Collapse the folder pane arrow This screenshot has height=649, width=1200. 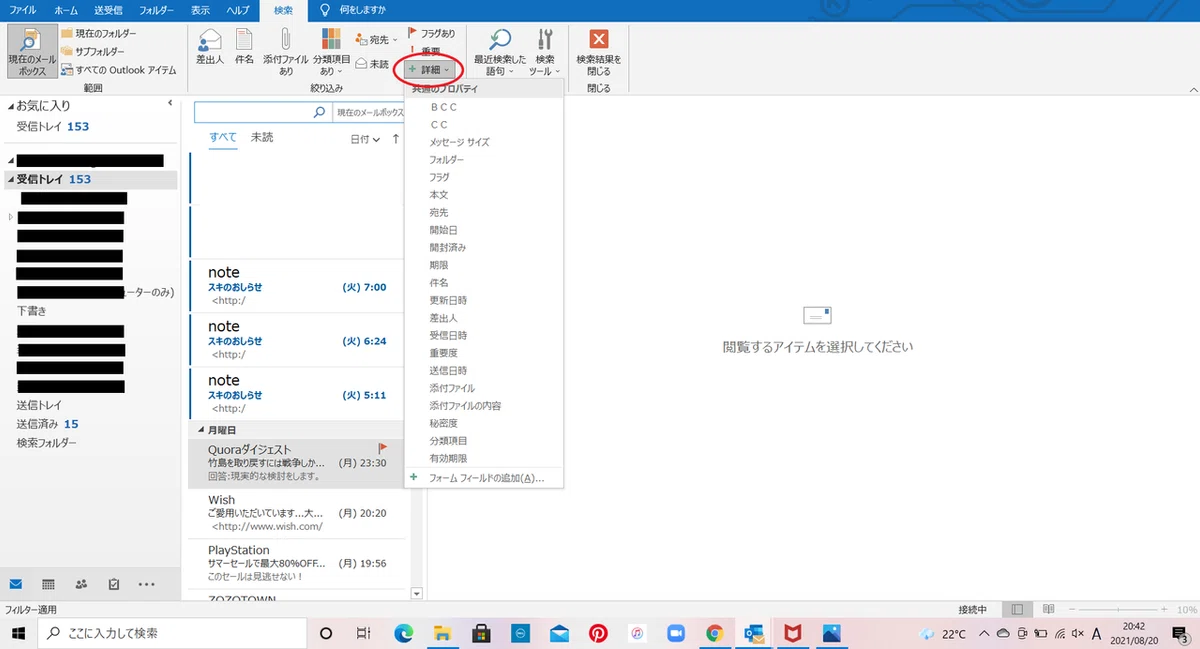170,104
